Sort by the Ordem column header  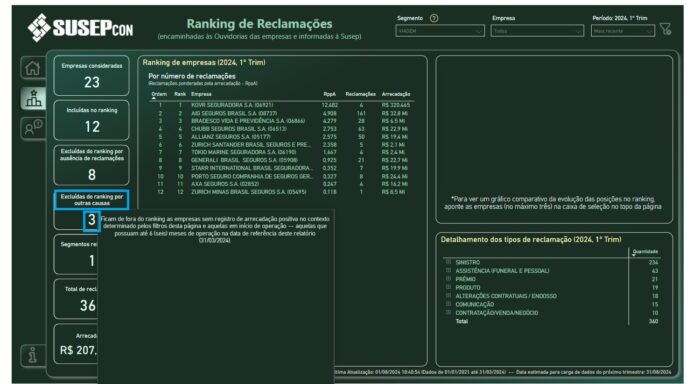click(x=159, y=94)
